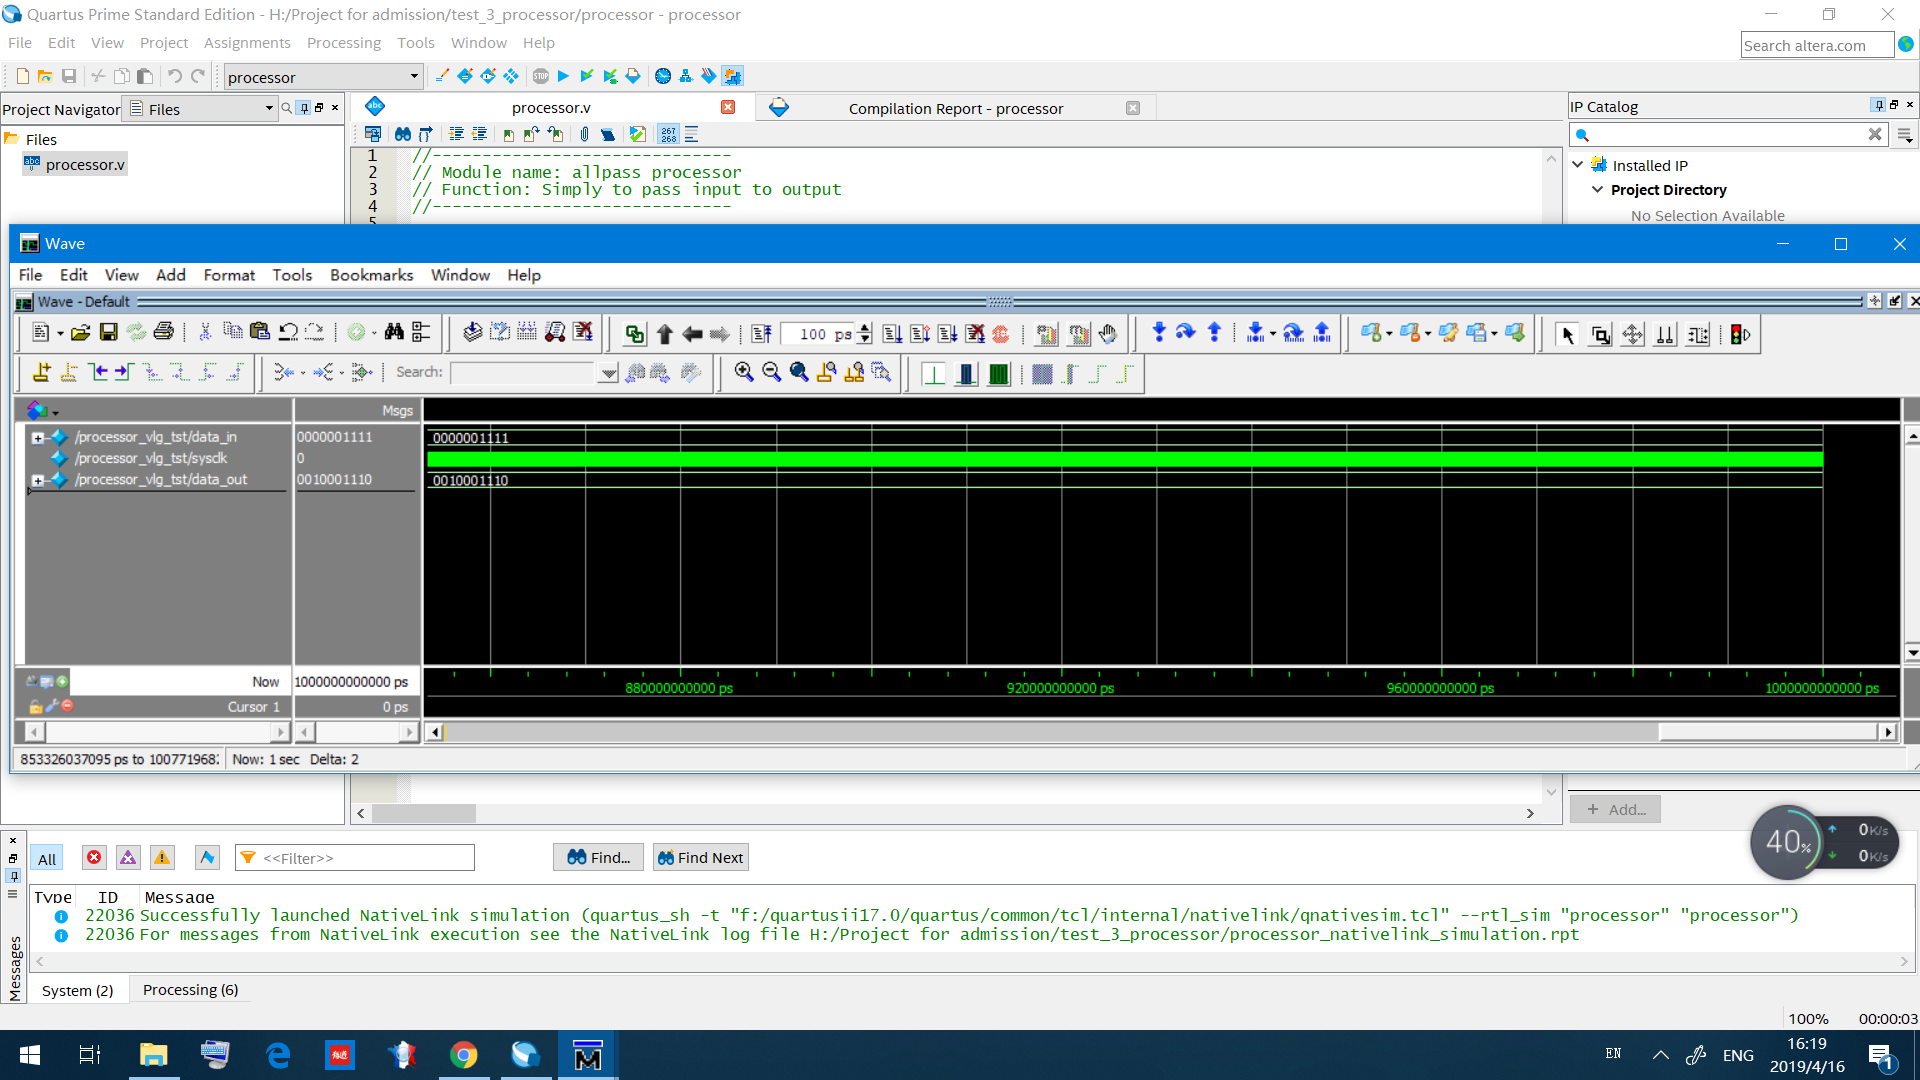Switch to Compilation Report - processor tab

pyautogui.click(x=955, y=108)
